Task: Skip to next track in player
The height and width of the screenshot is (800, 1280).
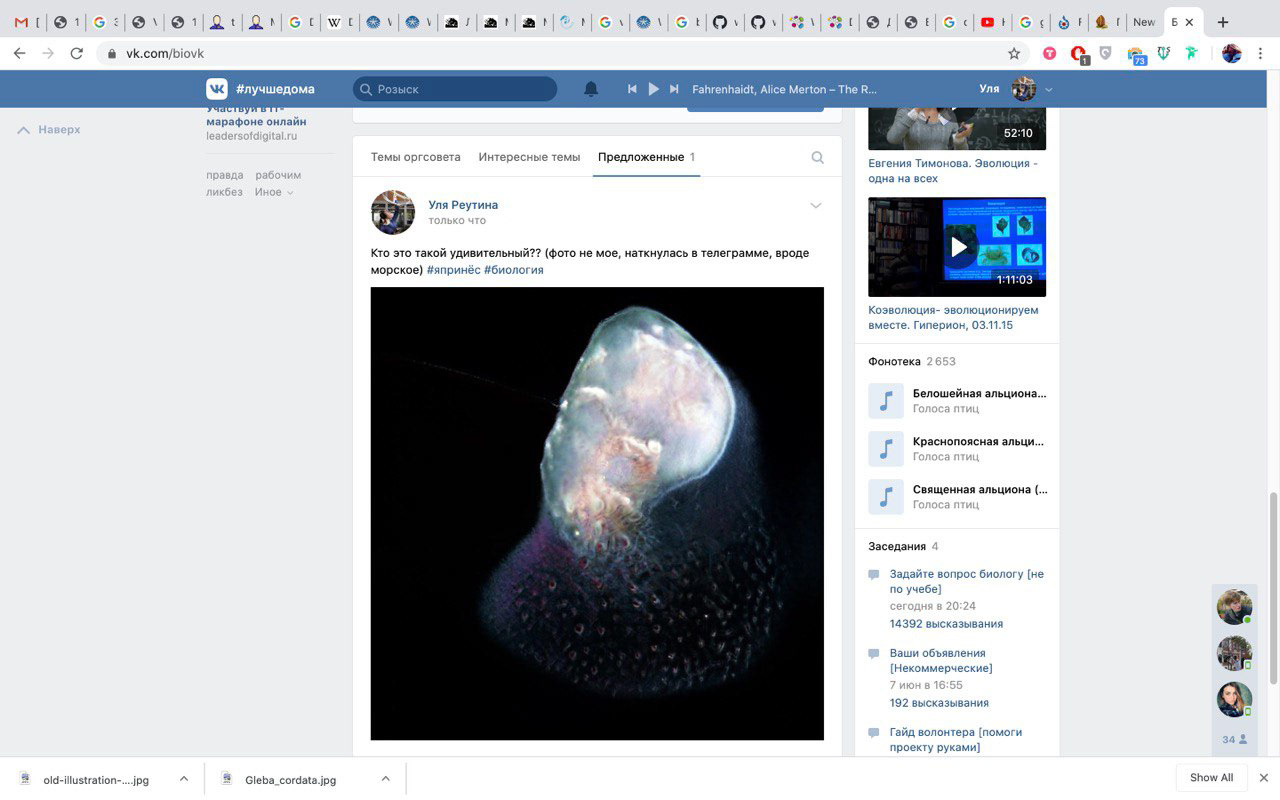Action: tap(674, 89)
